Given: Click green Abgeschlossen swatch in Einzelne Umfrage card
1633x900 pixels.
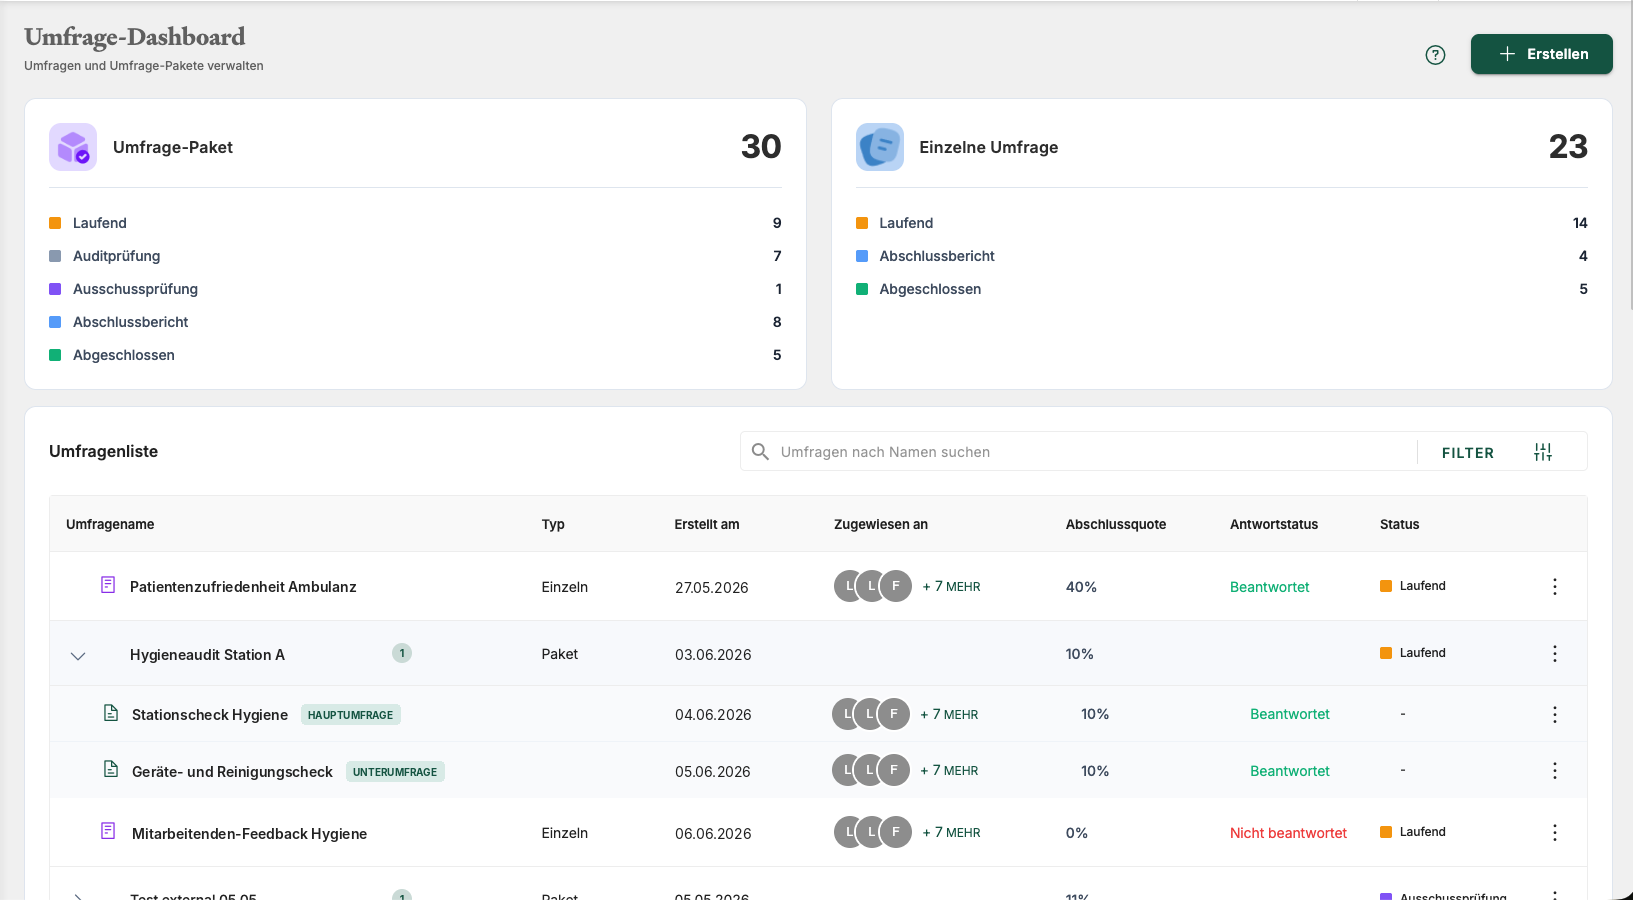Looking at the screenshot, I should (x=862, y=289).
